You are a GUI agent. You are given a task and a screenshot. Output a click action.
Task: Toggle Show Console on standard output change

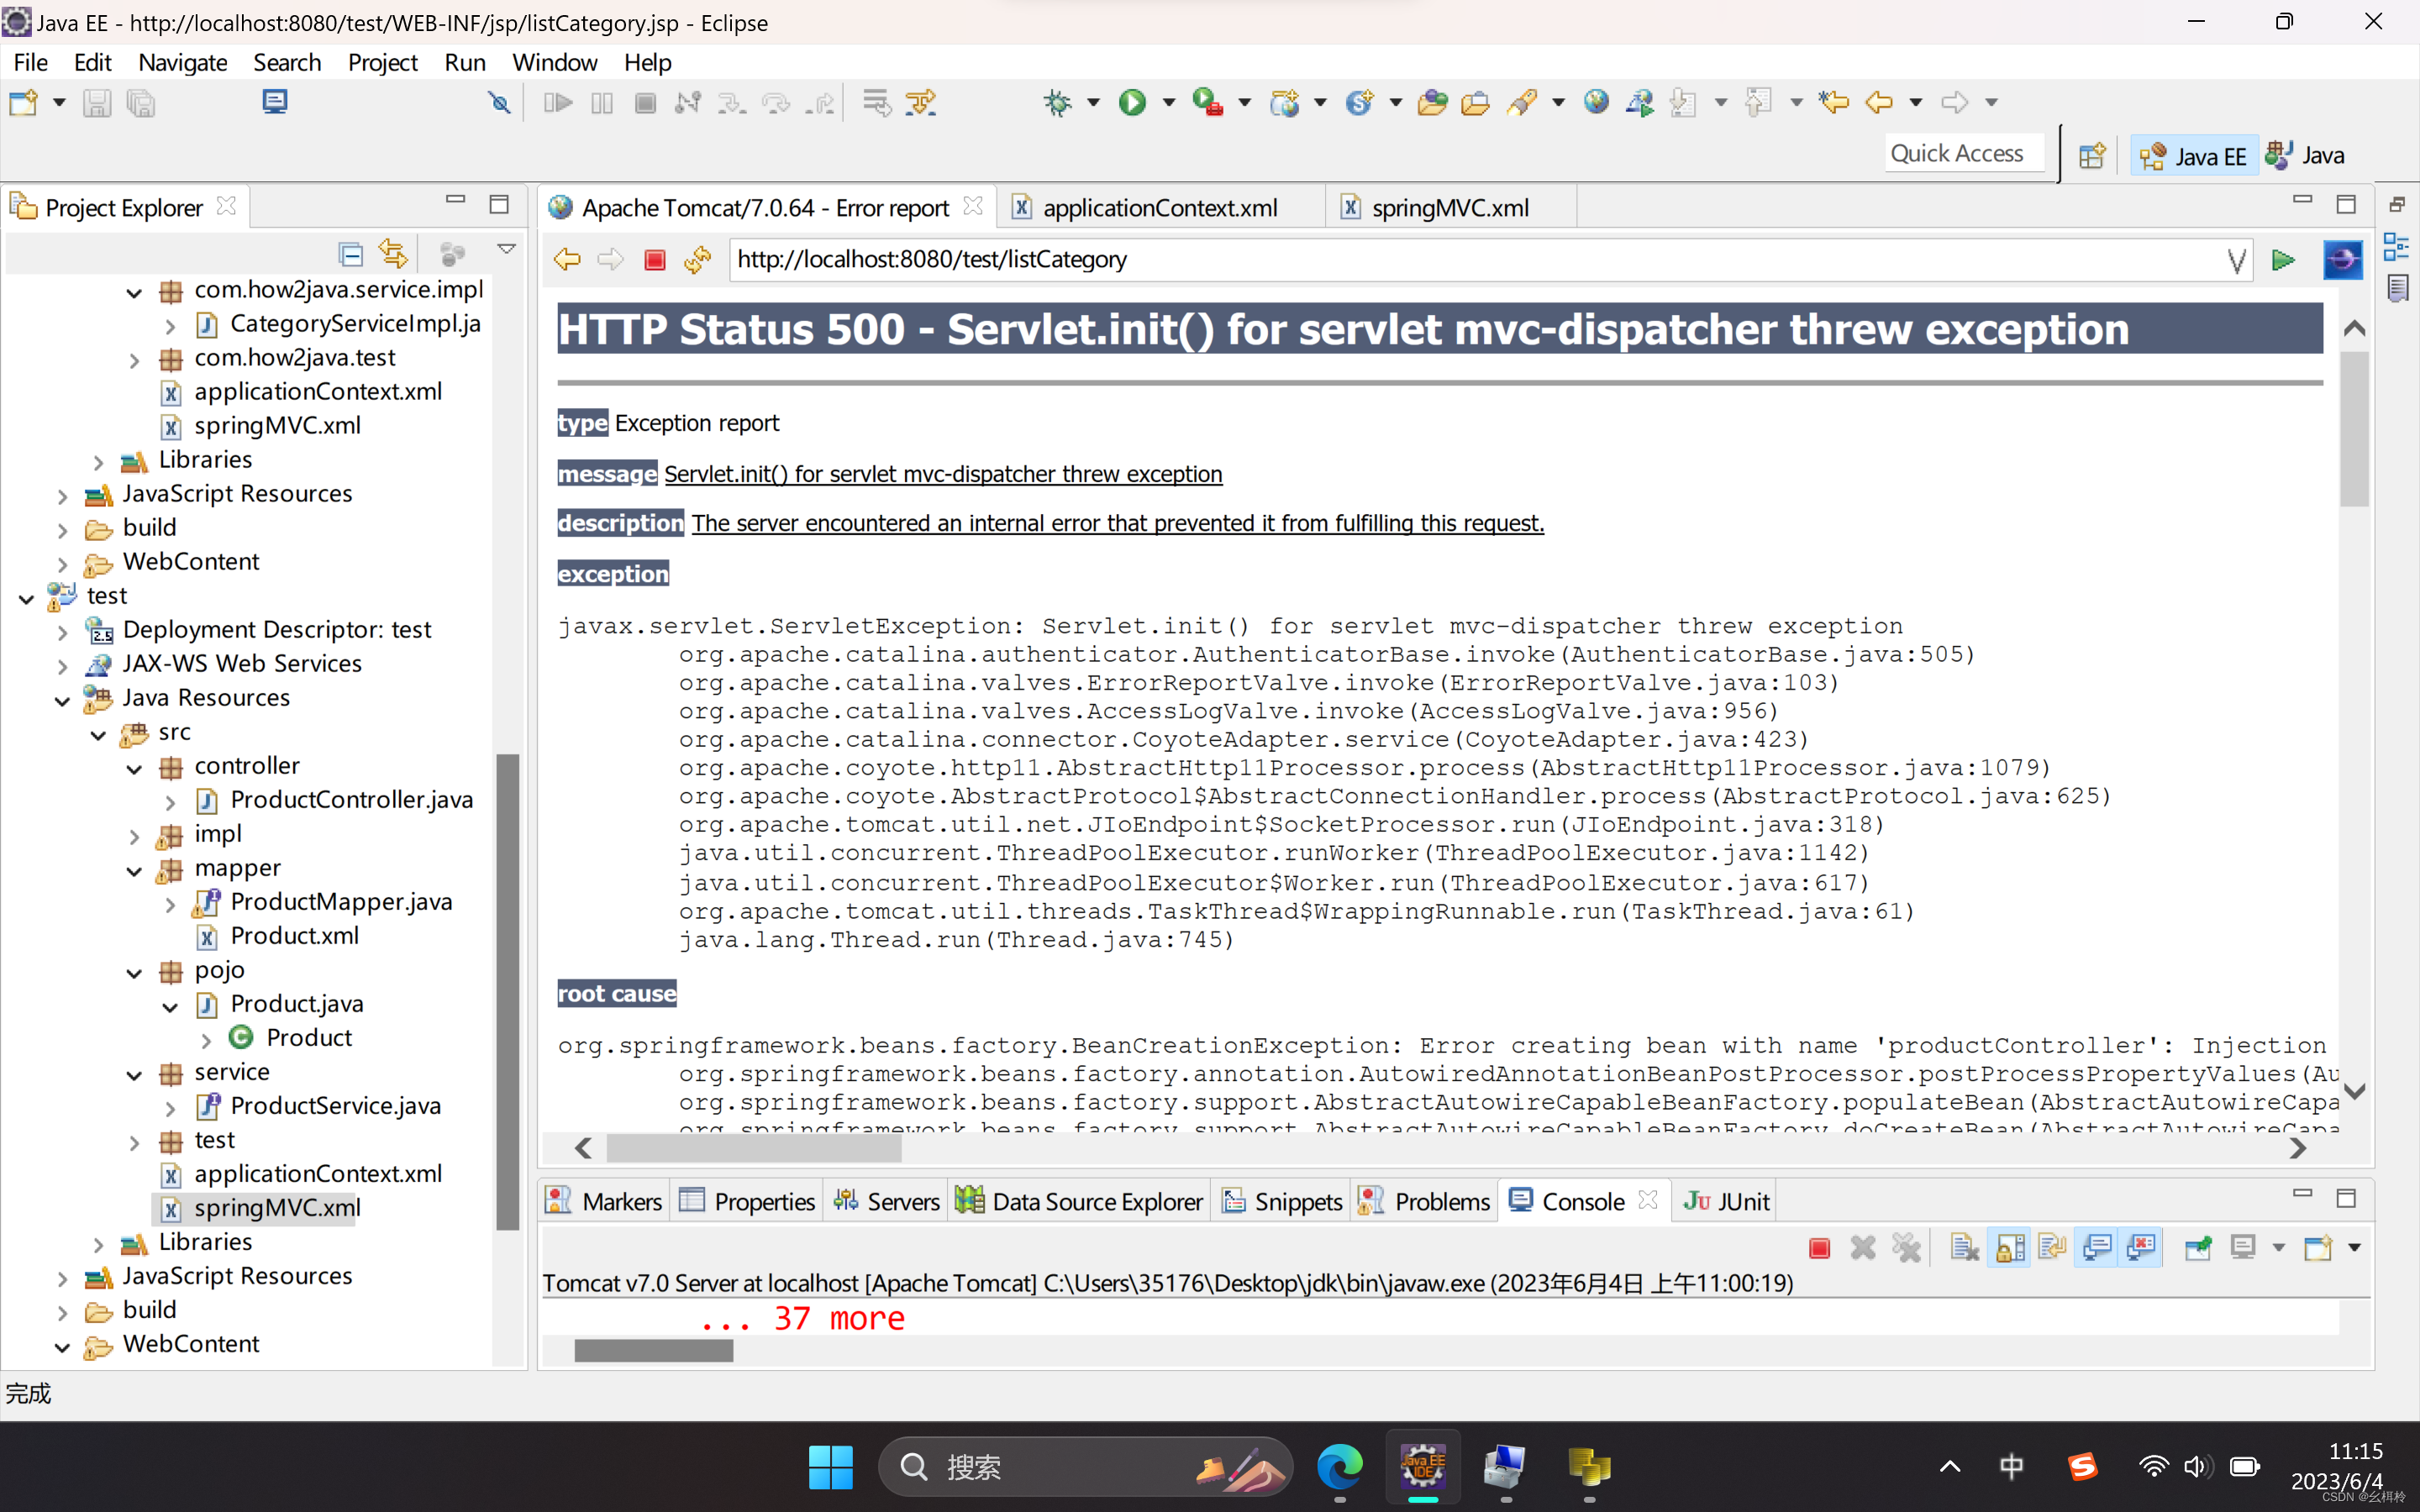(x=2096, y=1247)
